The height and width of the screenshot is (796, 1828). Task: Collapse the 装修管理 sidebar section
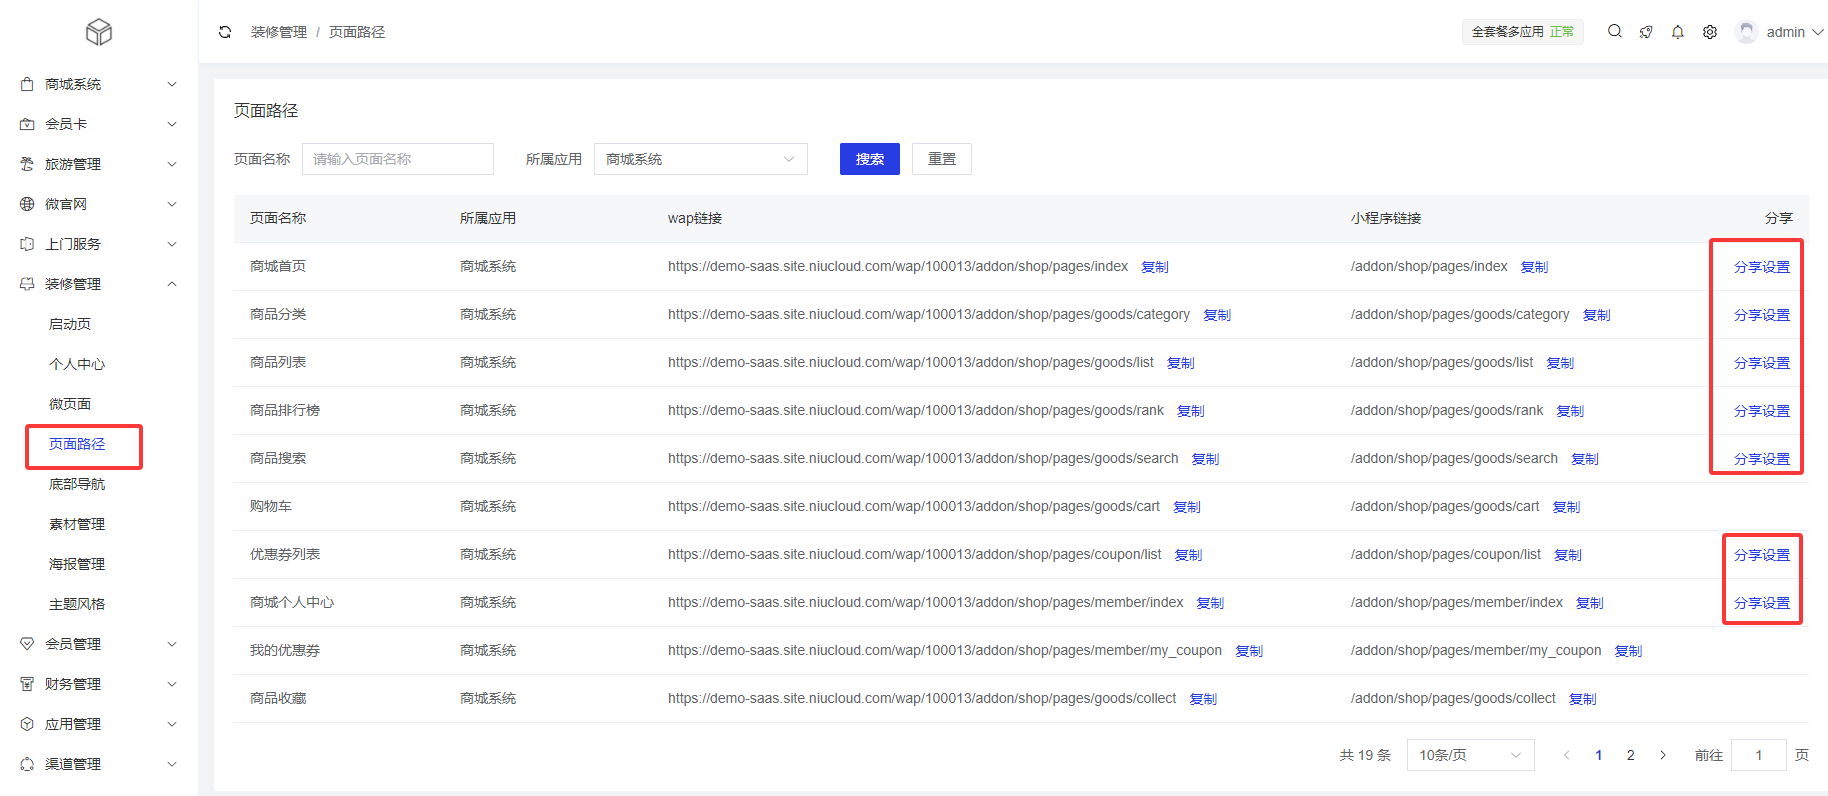(98, 284)
